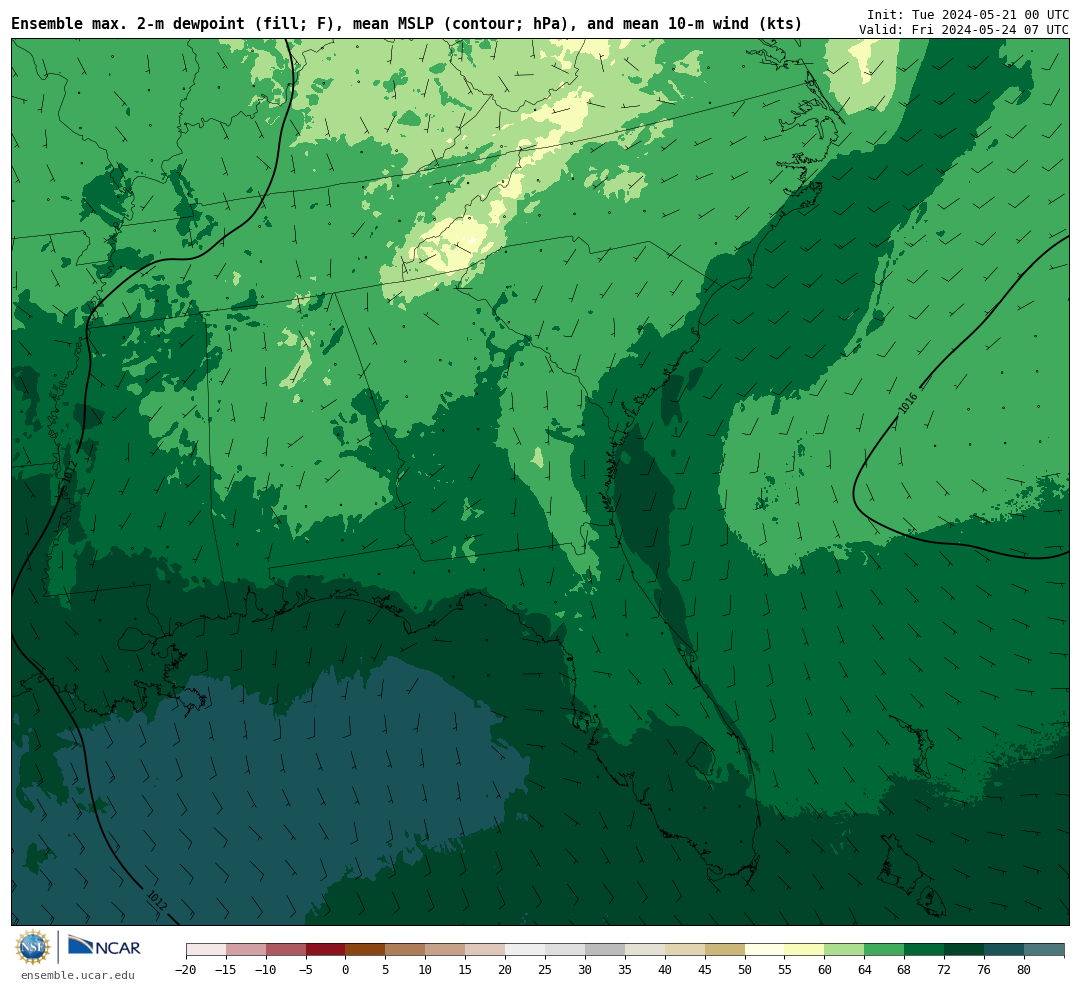The image size is (1080, 988).
Task: Click the Init: Tue 2024-05-21 00 UTC text
Action: tap(968, 14)
